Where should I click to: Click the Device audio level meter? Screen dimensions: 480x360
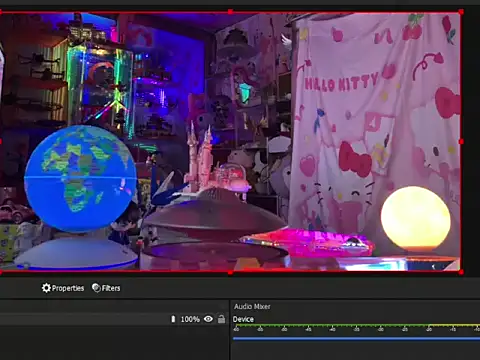point(356,325)
